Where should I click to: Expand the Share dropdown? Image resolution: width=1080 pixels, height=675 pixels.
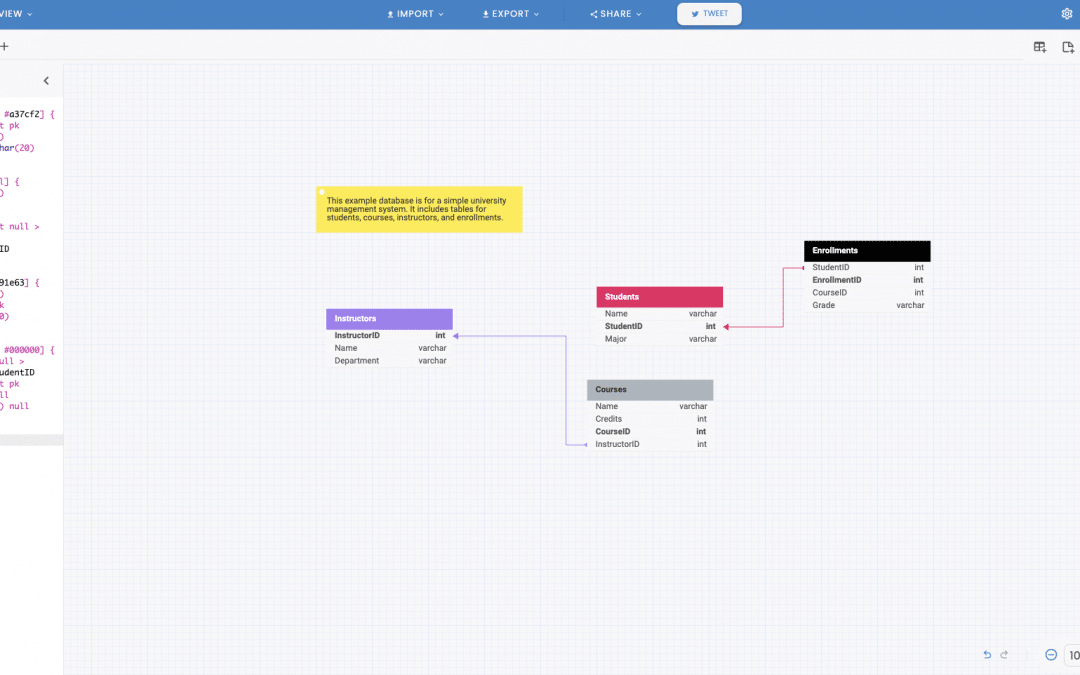click(613, 14)
